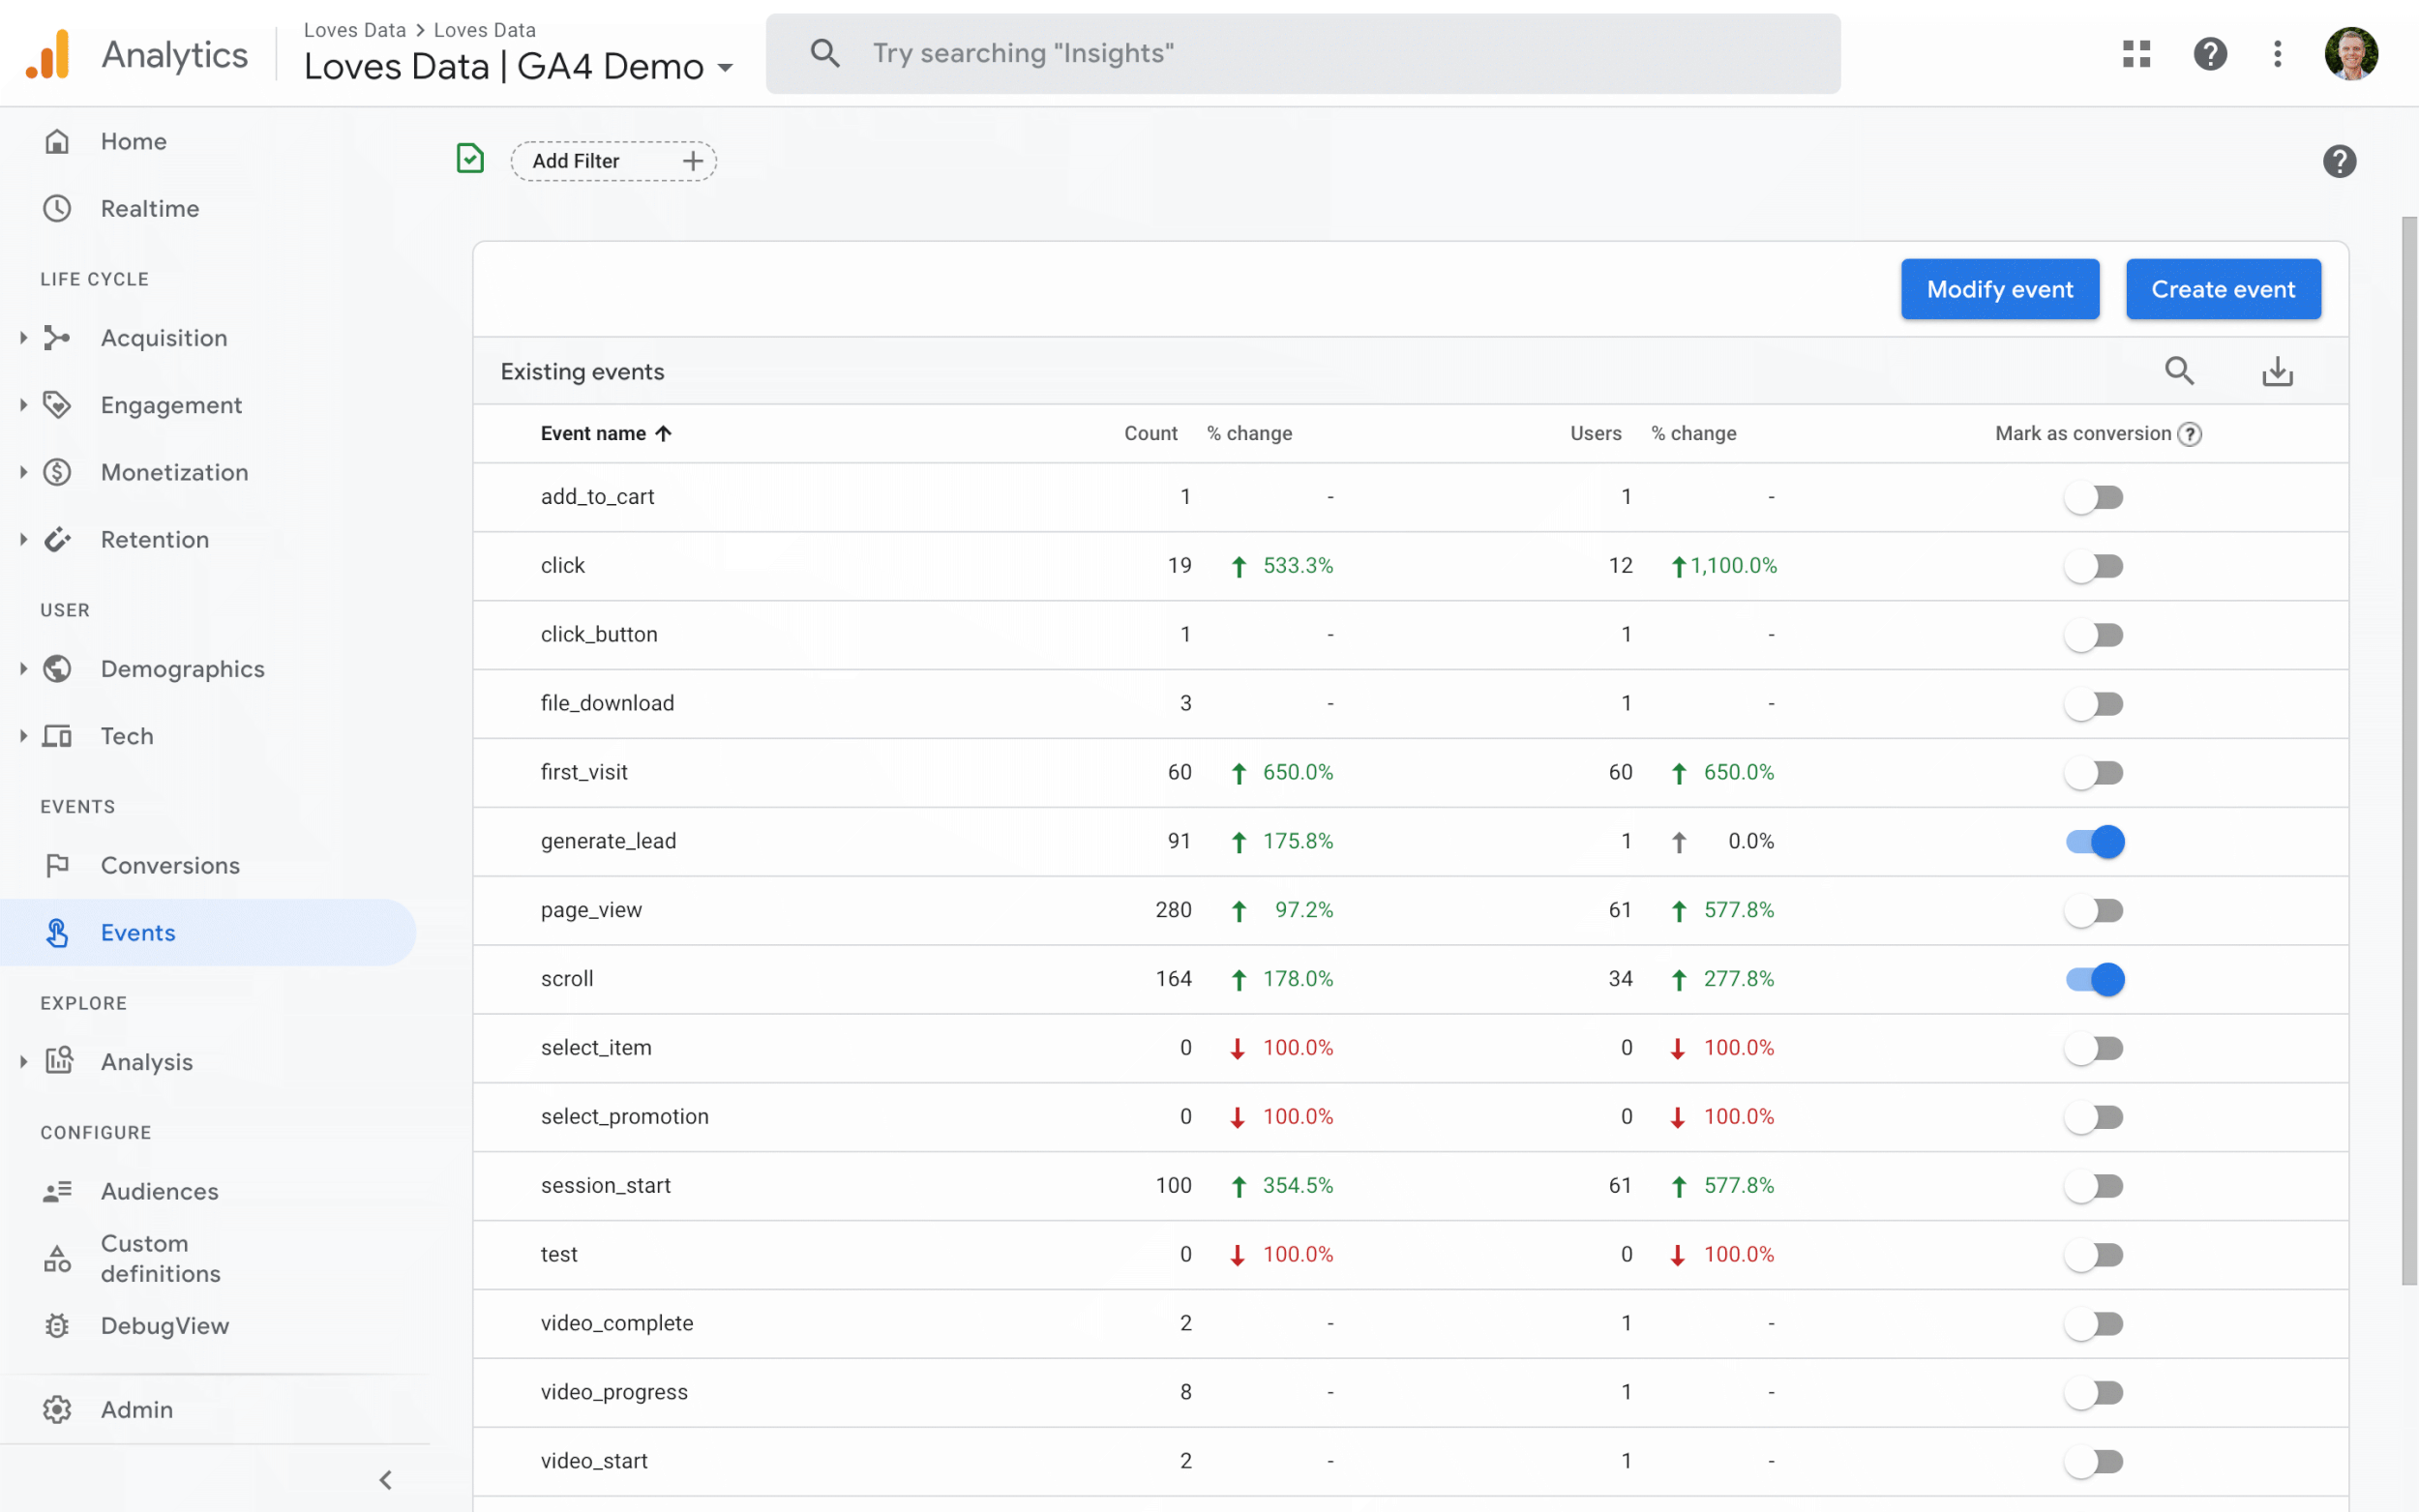Image resolution: width=2419 pixels, height=1512 pixels.
Task: Click the download events icon
Action: pyautogui.click(x=2276, y=371)
